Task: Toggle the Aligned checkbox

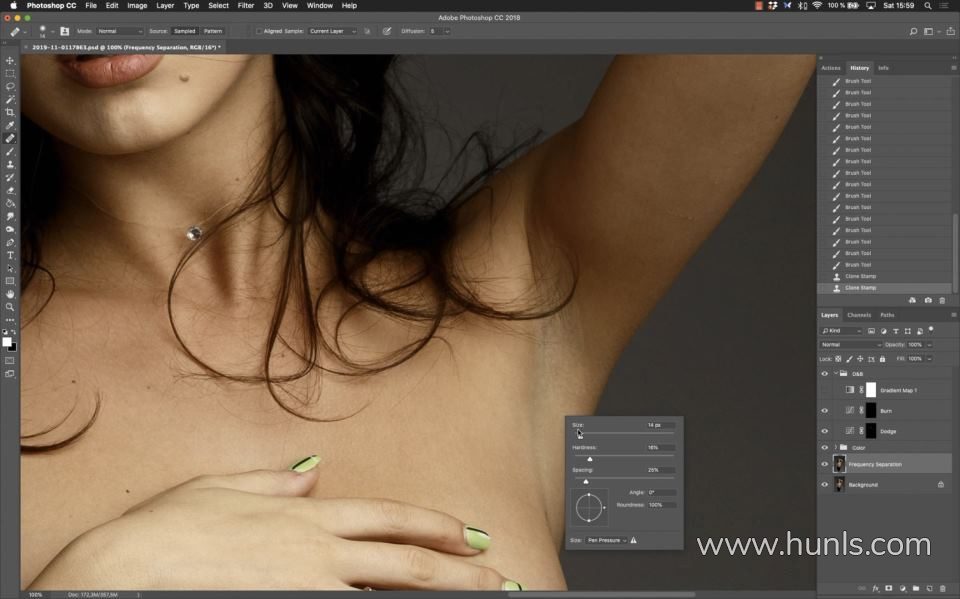Action: pyautogui.click(x=259, y=31)
